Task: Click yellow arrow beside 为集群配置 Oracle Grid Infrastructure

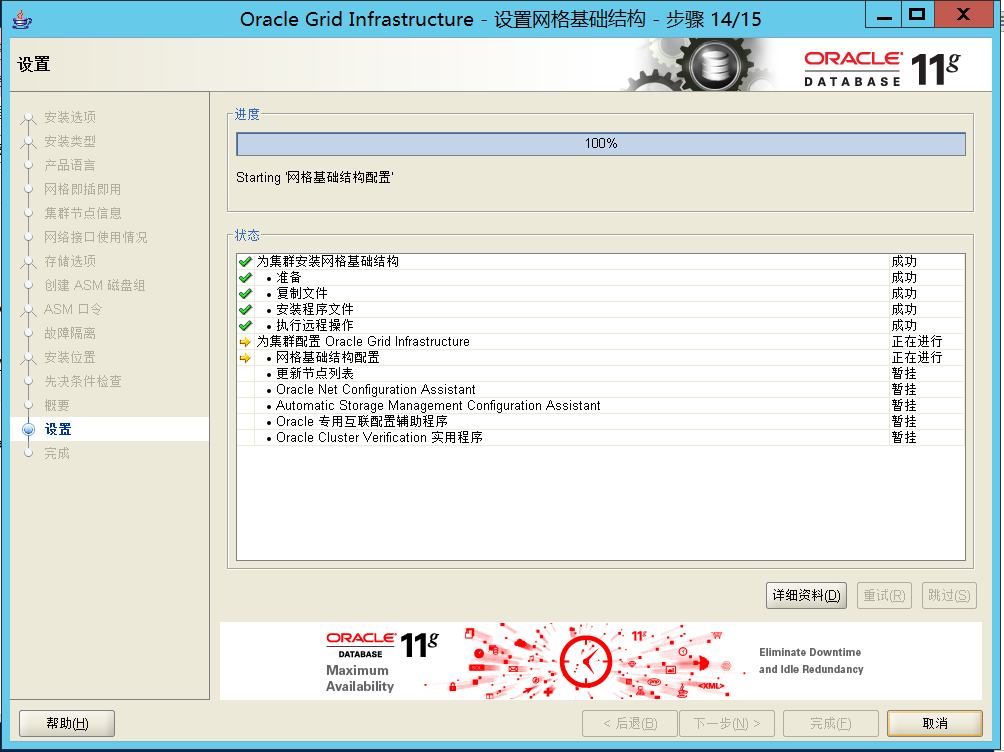Action: [245, 342]
